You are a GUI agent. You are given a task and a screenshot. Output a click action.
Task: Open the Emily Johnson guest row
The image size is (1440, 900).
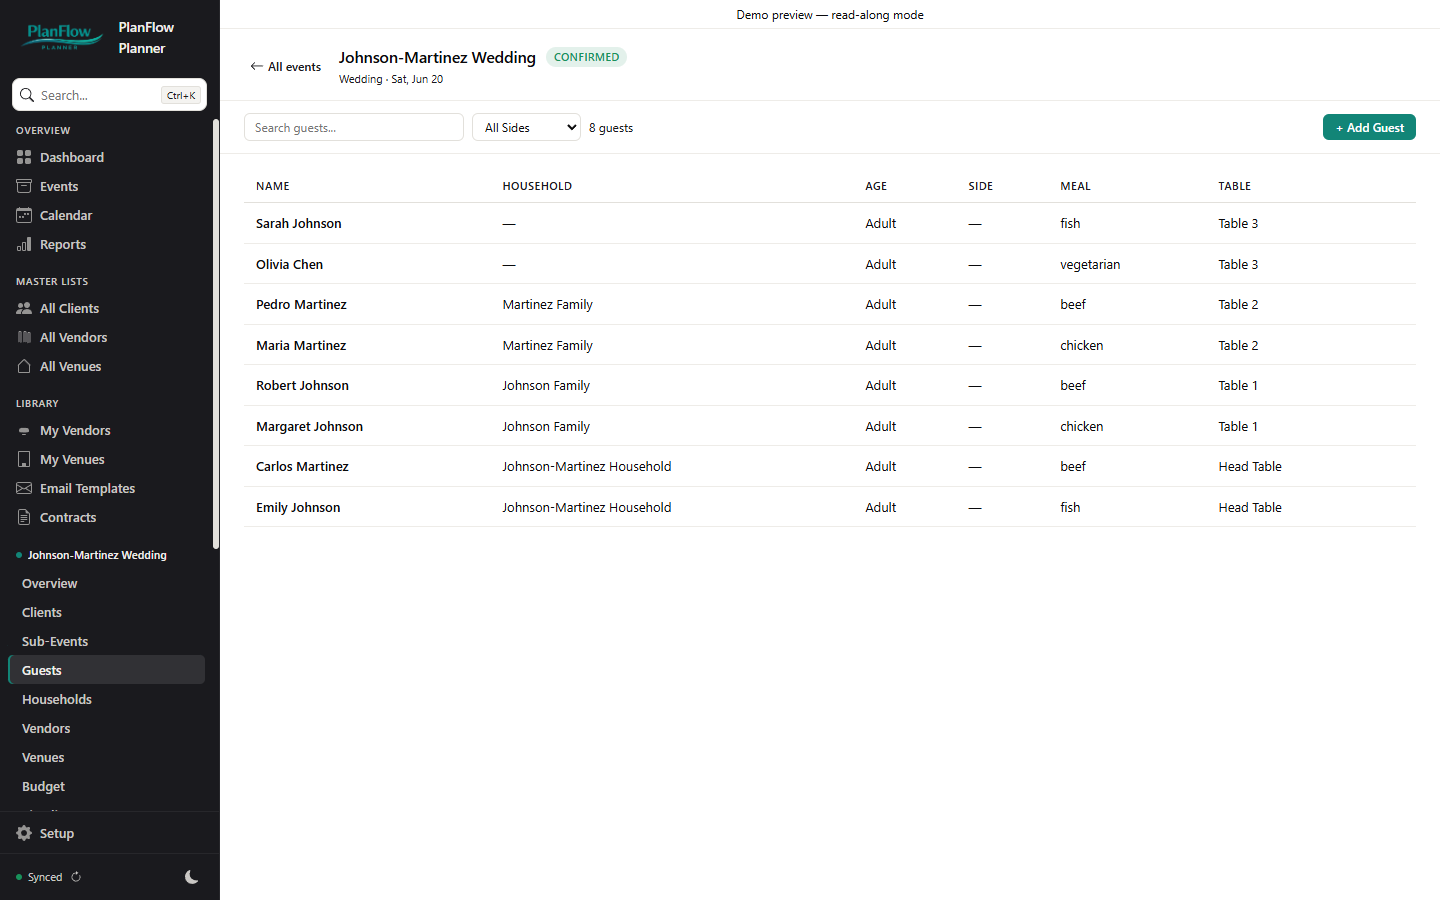point(830,507)
